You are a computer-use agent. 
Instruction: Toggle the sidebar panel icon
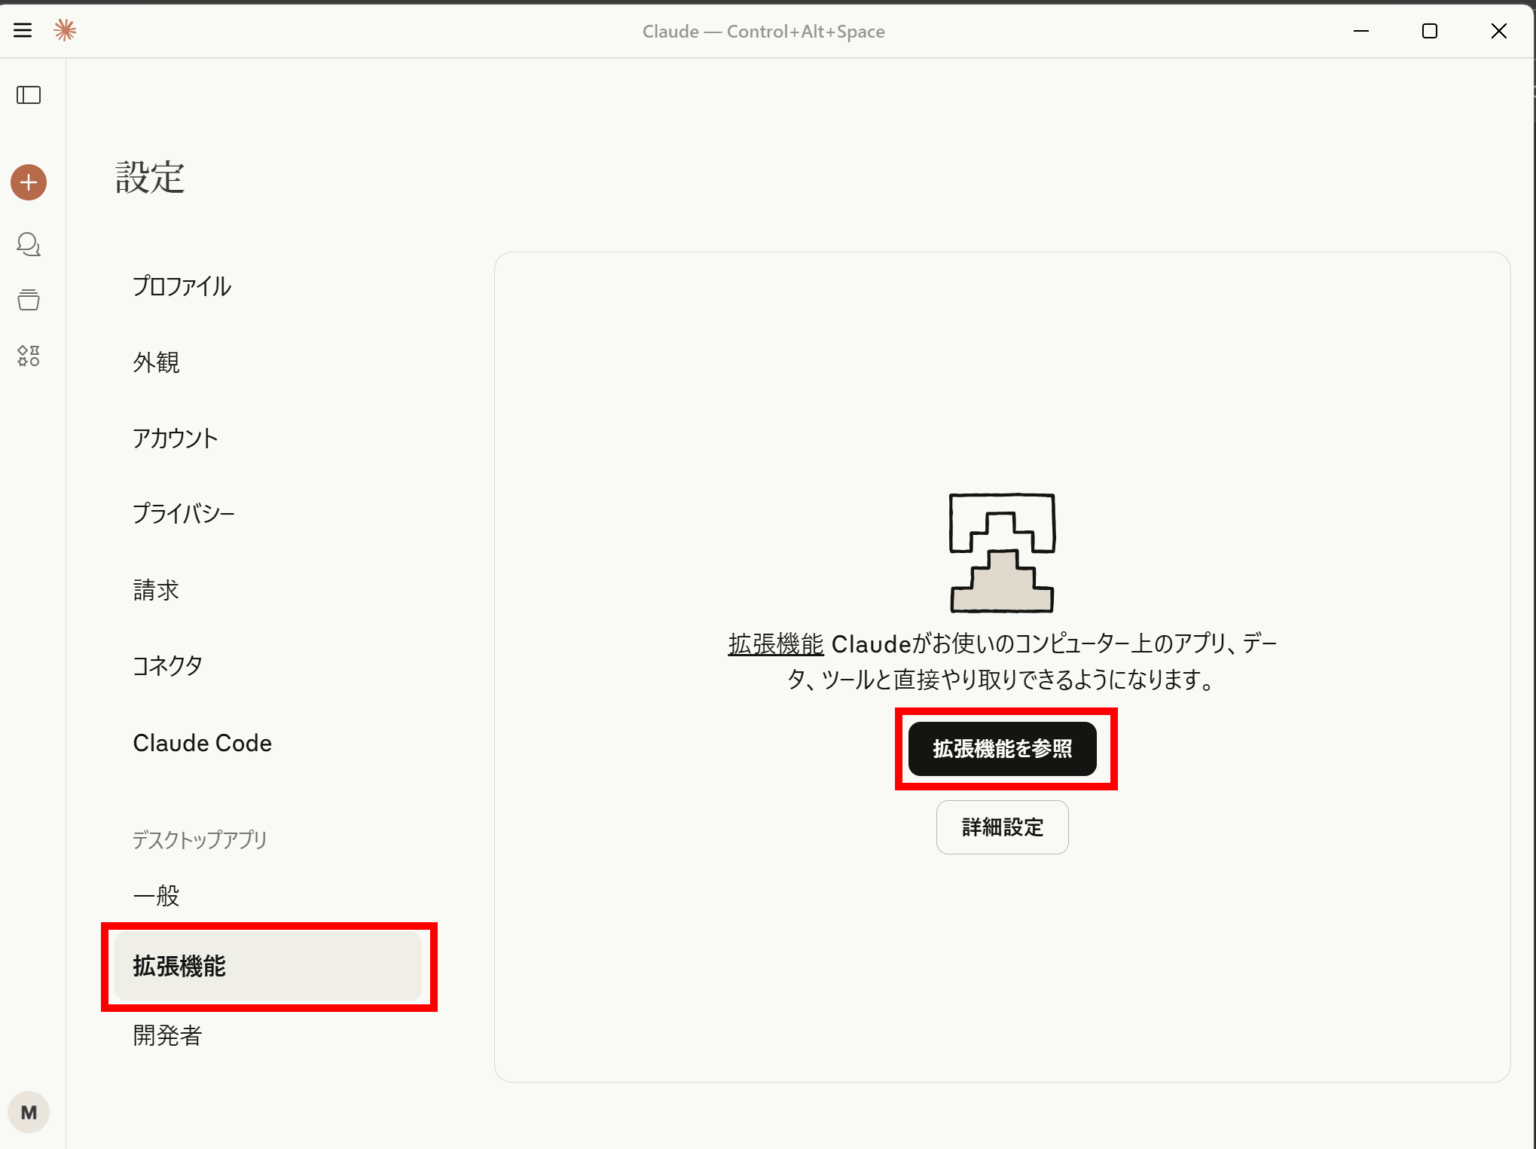pyautogui.click(x=29, y=95)
